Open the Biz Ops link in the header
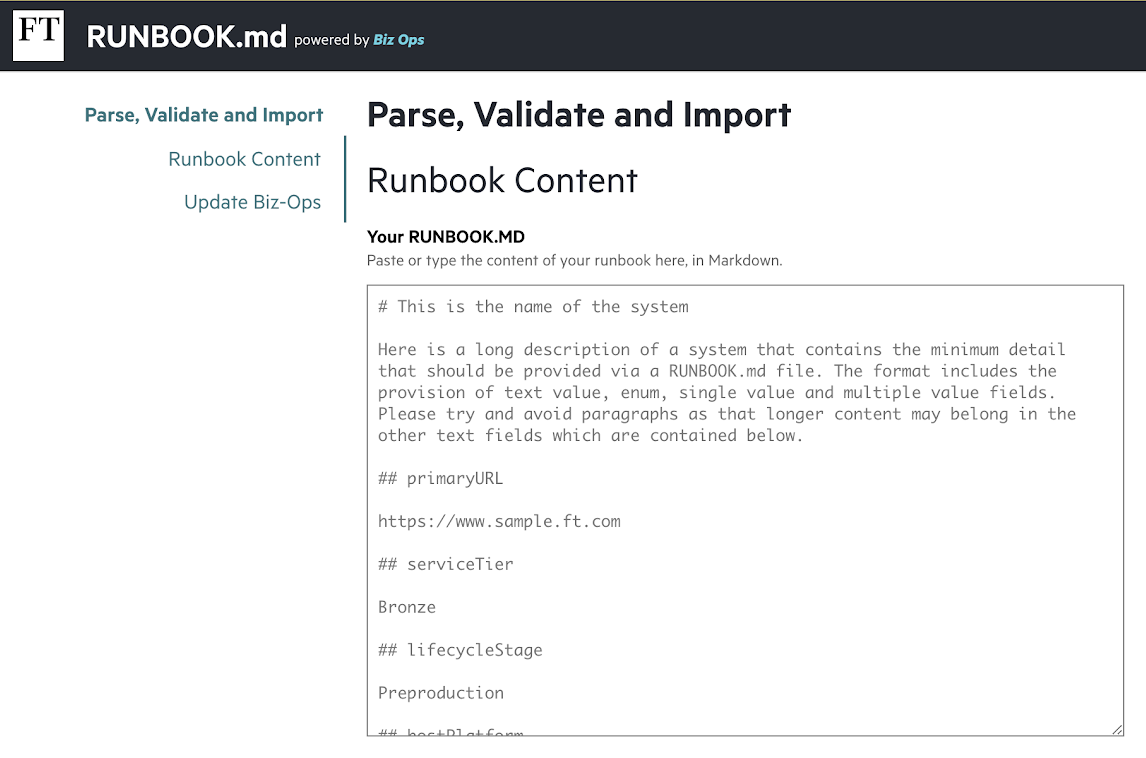Viewport: 1146px width, 758px height. pos(398,40)
